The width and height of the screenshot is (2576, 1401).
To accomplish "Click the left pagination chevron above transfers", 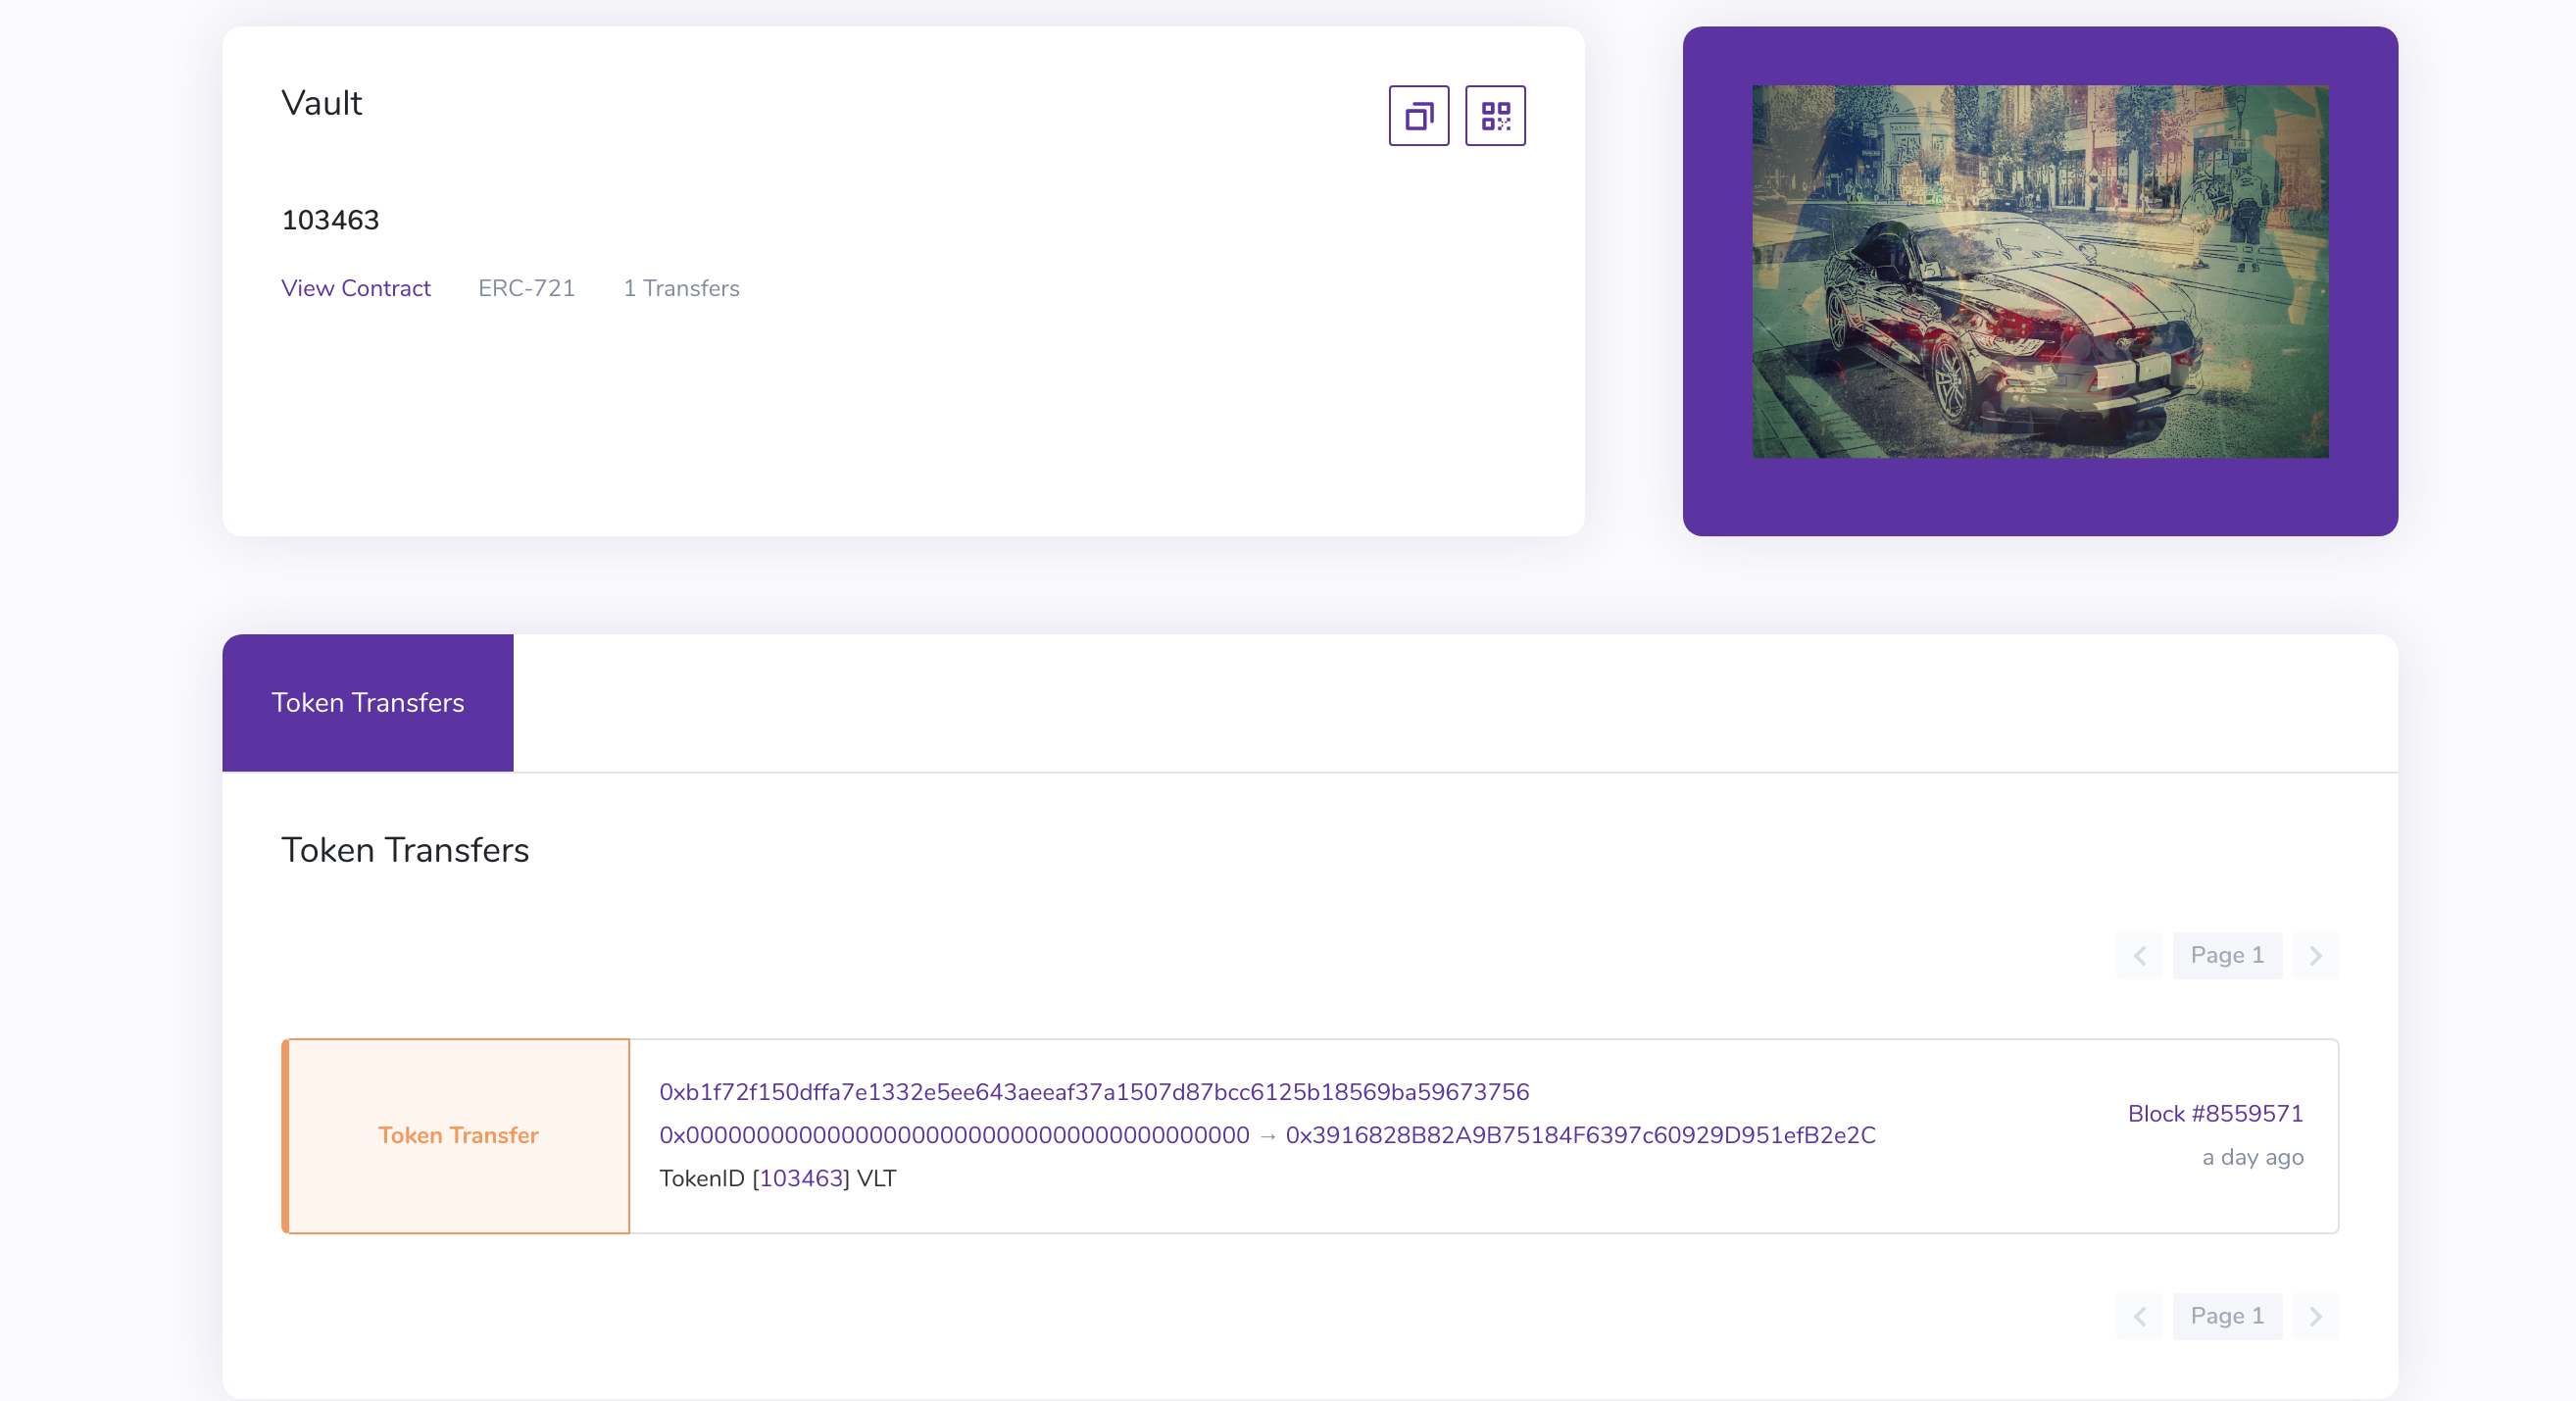I will click(x=2138, y=955).
